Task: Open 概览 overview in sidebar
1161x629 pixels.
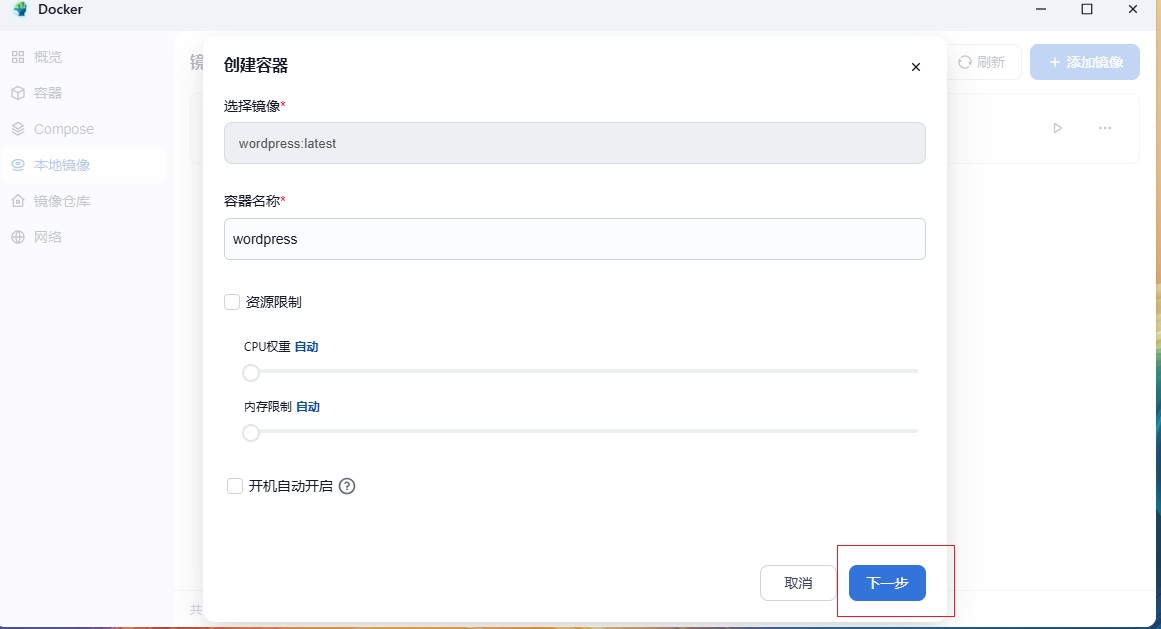Action: [48, 57]
